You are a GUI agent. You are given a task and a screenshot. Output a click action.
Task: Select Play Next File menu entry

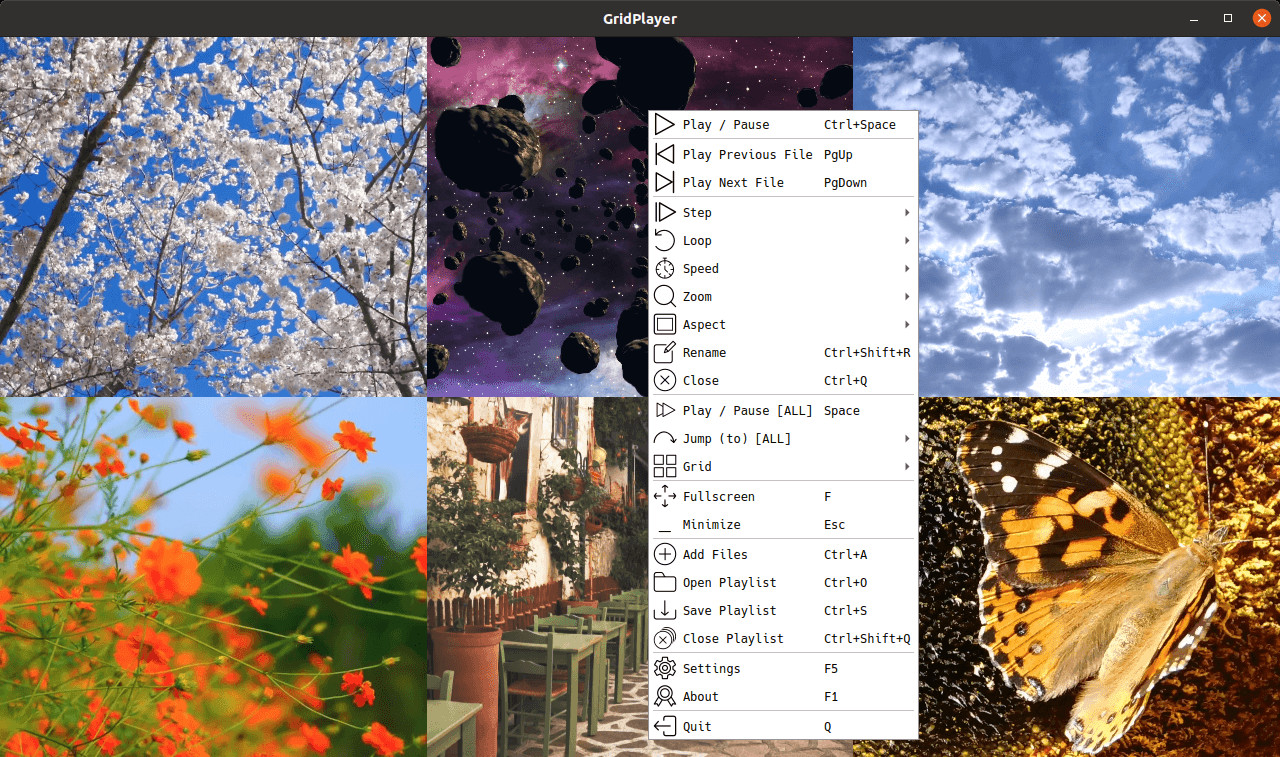[783, 182]
